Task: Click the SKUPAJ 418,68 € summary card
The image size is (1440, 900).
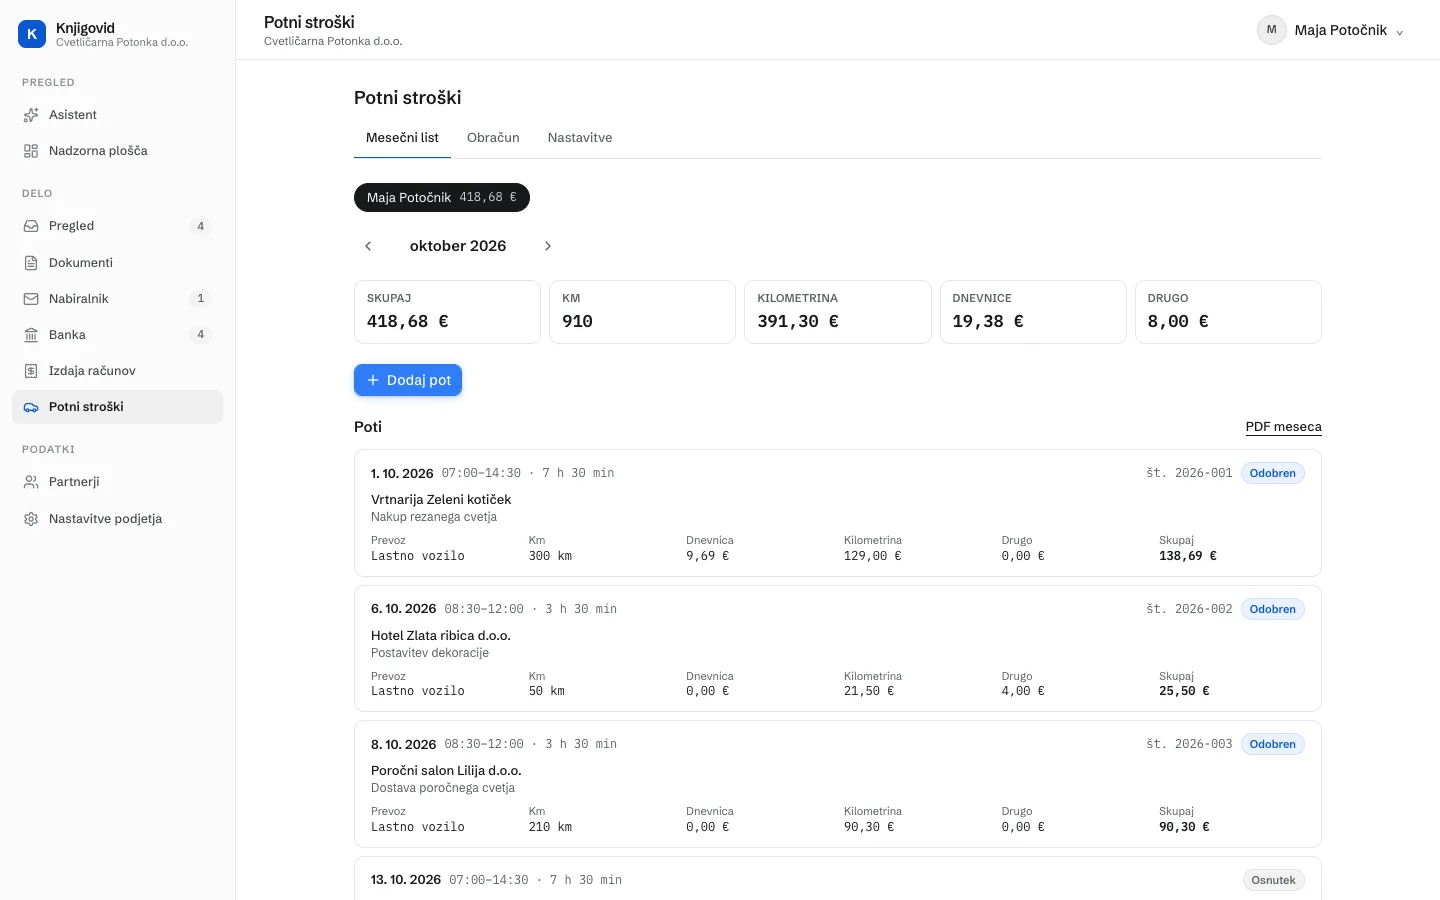Action: tap(447, 312)
